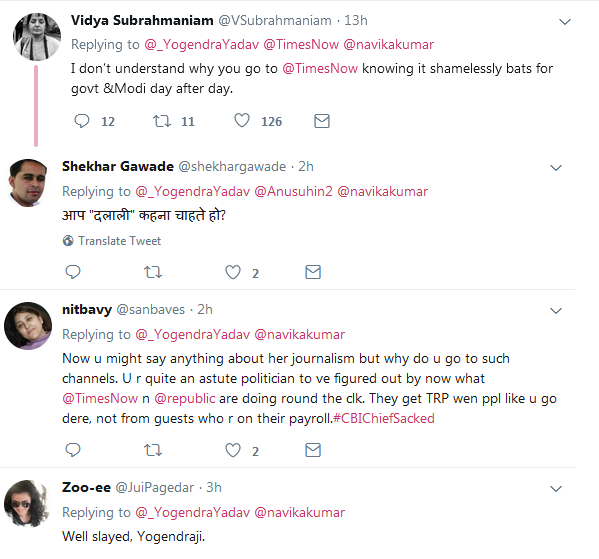Reply to nitbavy's tweet

point(73,450)
